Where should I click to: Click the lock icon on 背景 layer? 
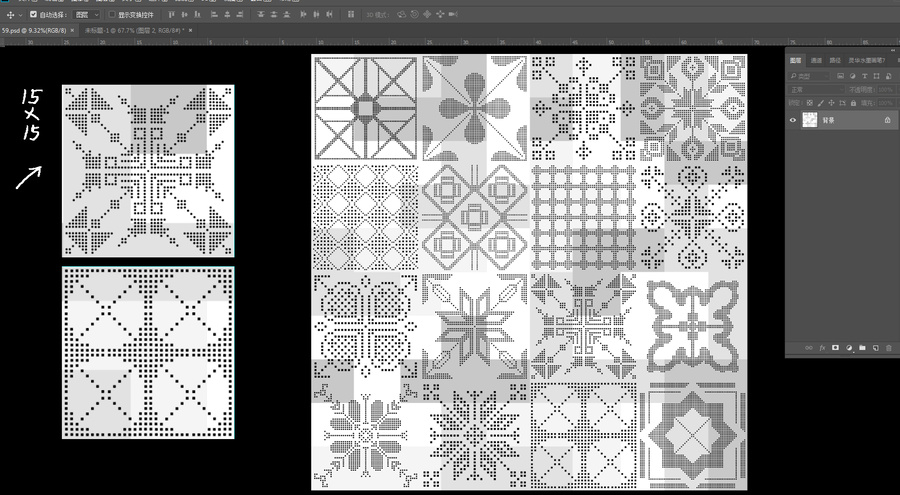point(888,120)
